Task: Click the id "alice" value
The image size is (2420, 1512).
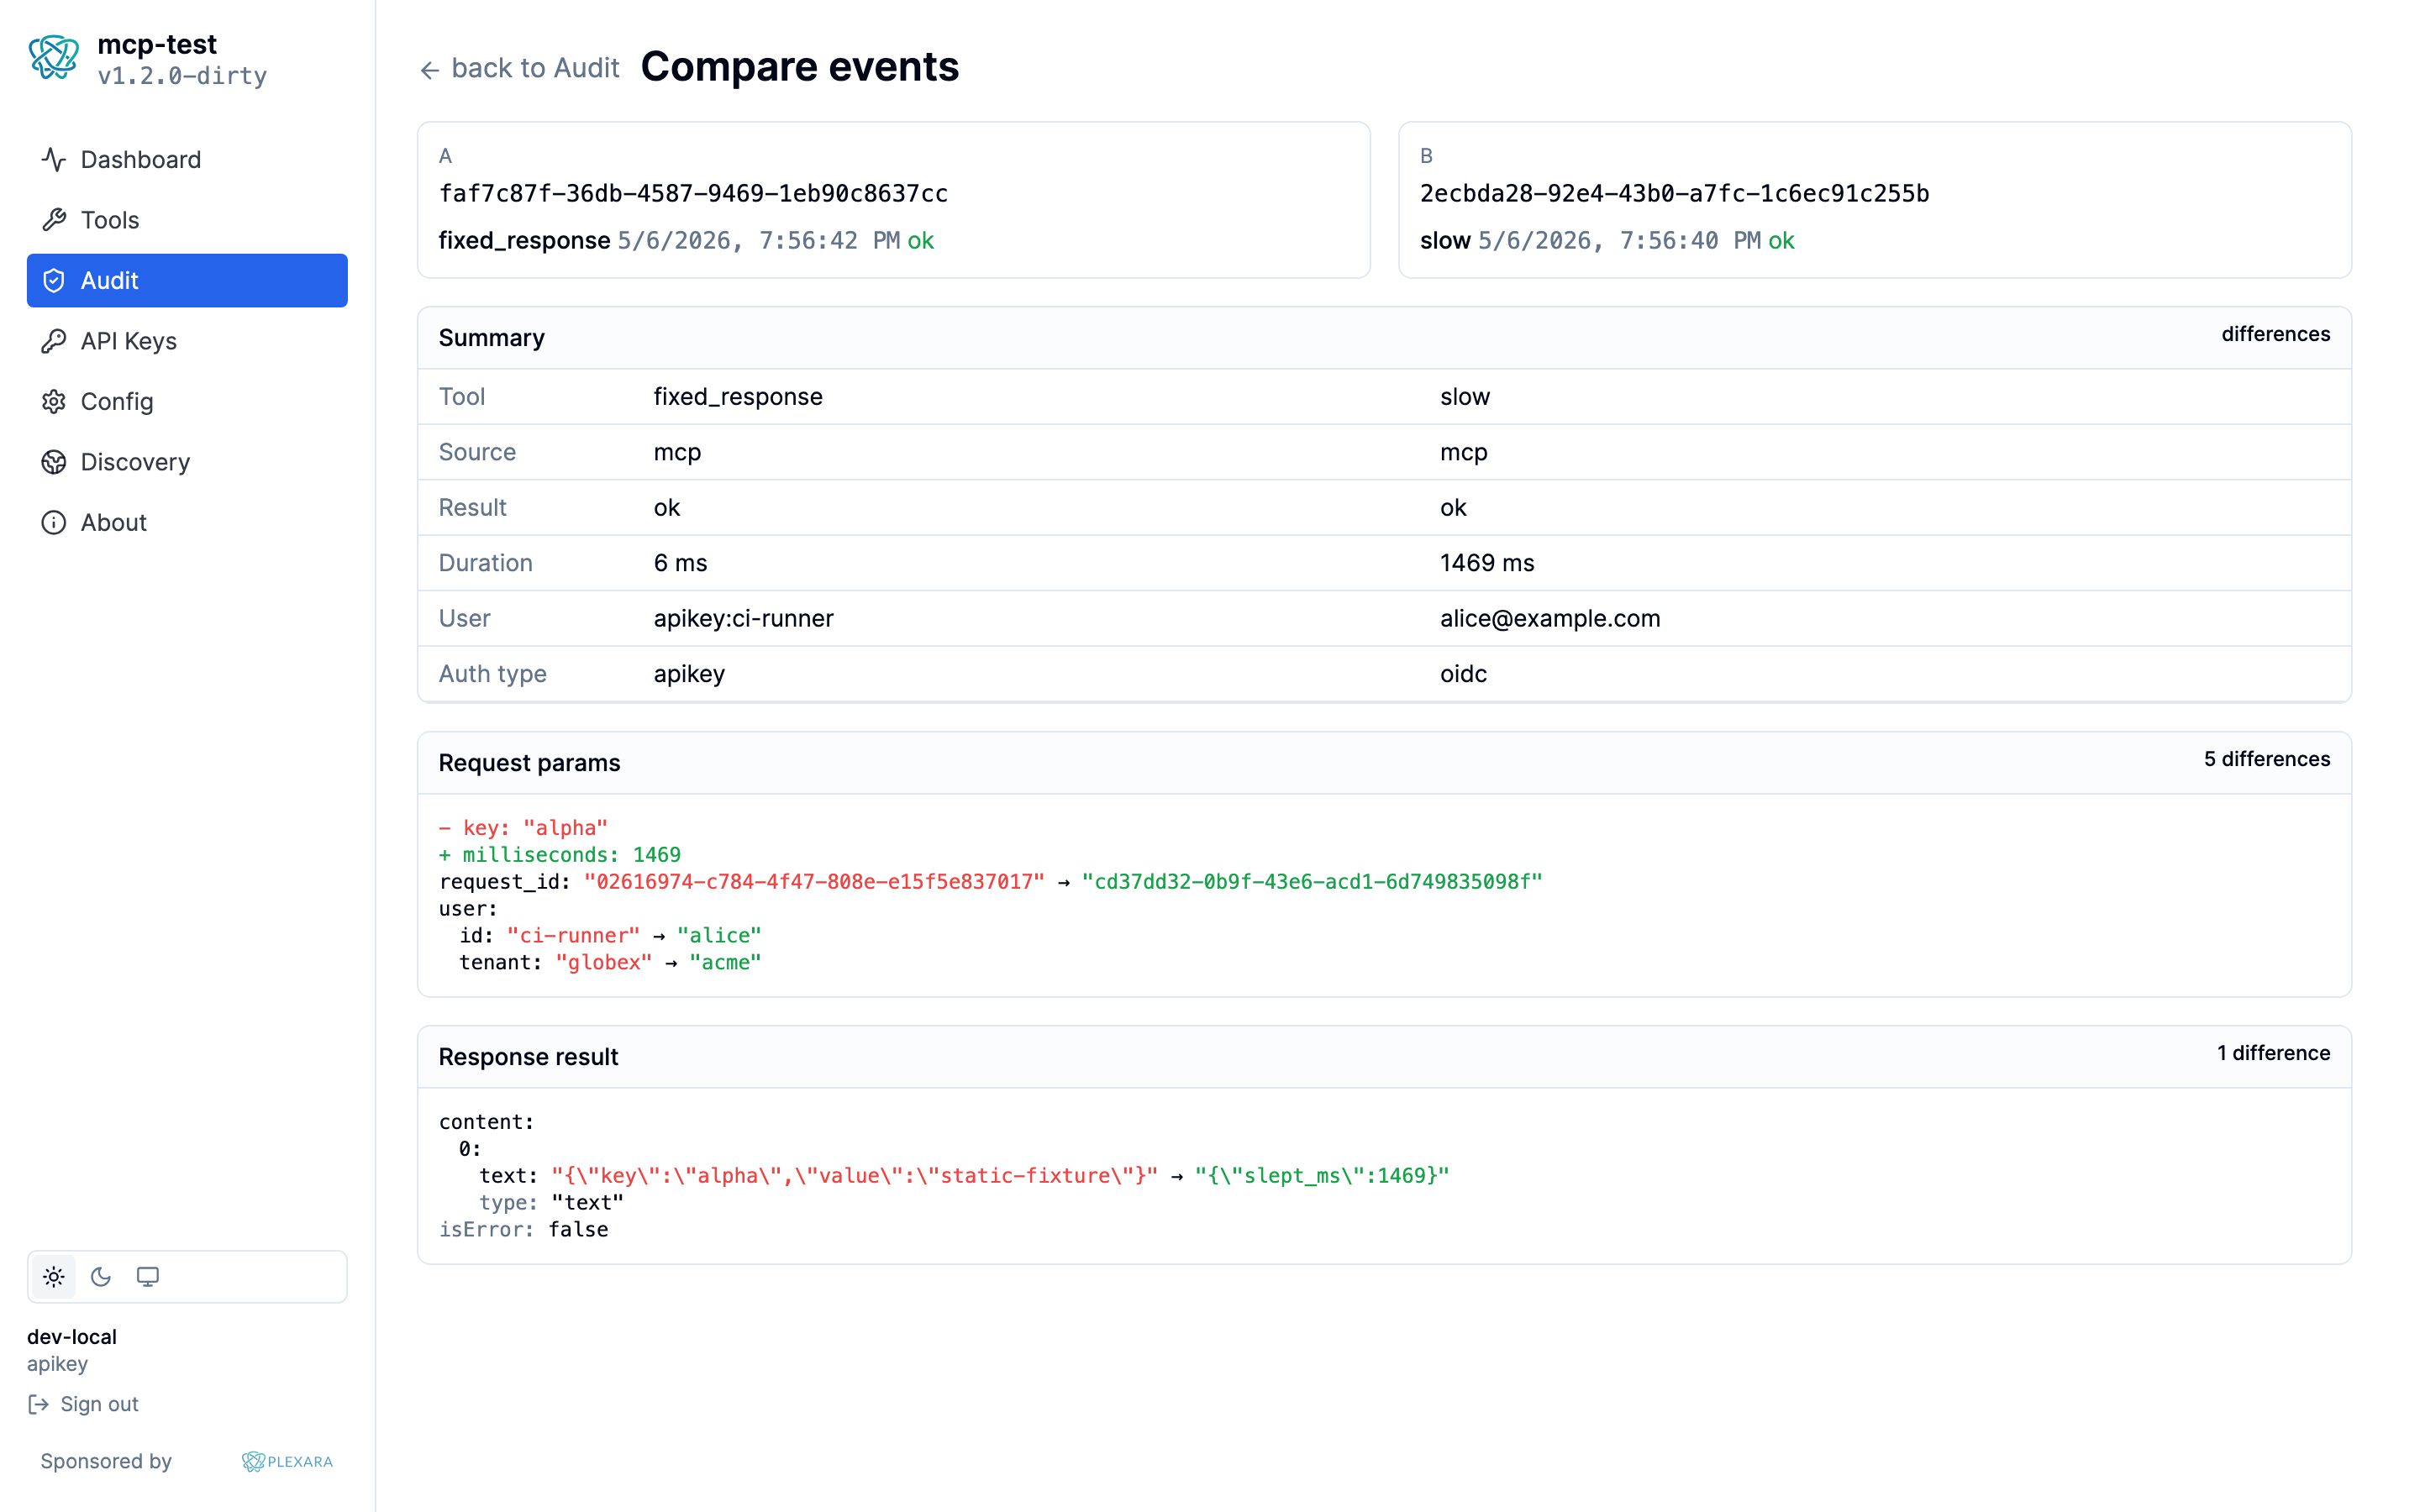Action: coord(719,935)
